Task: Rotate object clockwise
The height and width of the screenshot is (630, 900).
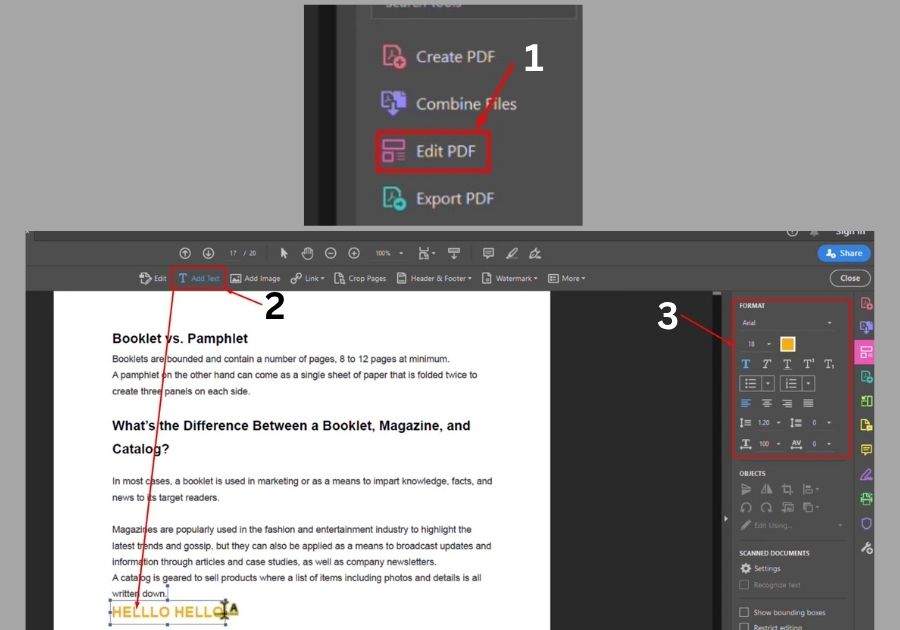Action: coord(766,508)
